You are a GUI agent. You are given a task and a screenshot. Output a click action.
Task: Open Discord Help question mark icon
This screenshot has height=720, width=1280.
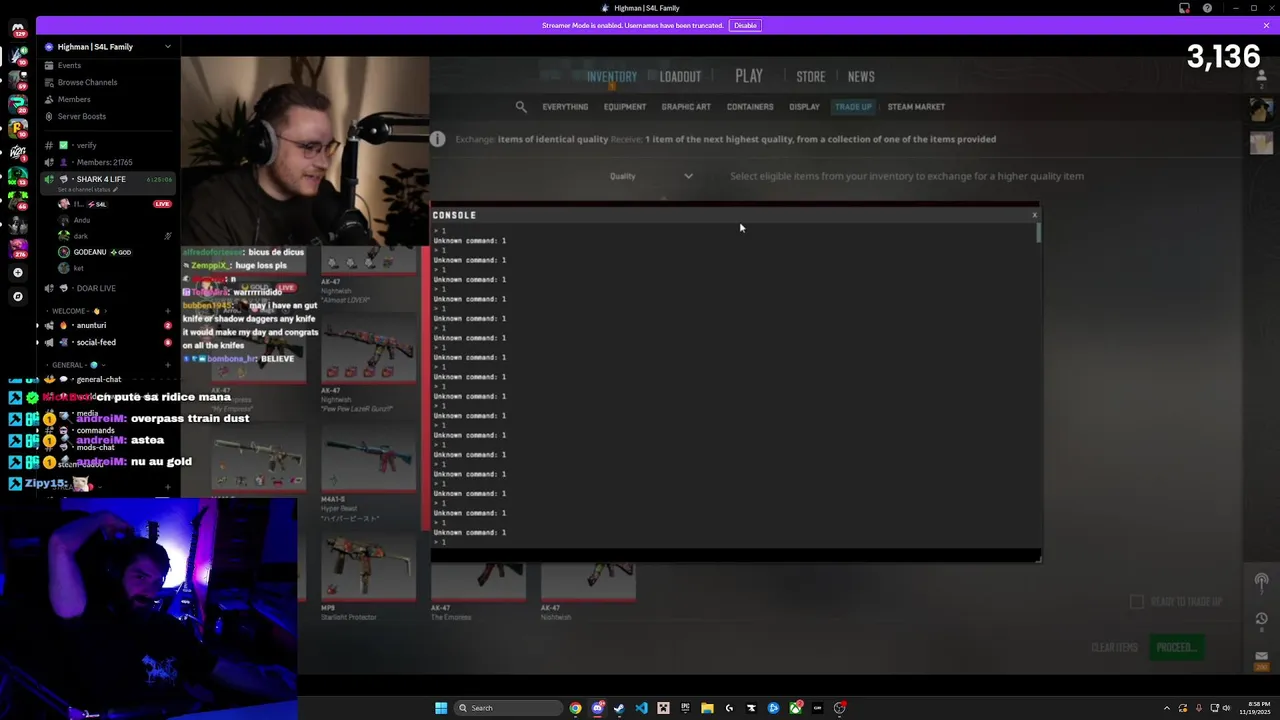(x=1207, y=8)
